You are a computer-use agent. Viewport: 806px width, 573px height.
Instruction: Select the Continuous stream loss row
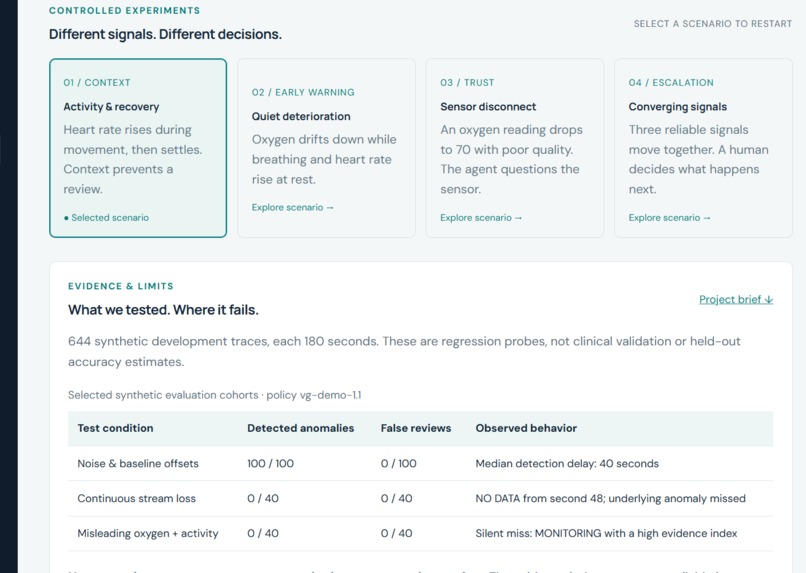[x=420, y=498]
